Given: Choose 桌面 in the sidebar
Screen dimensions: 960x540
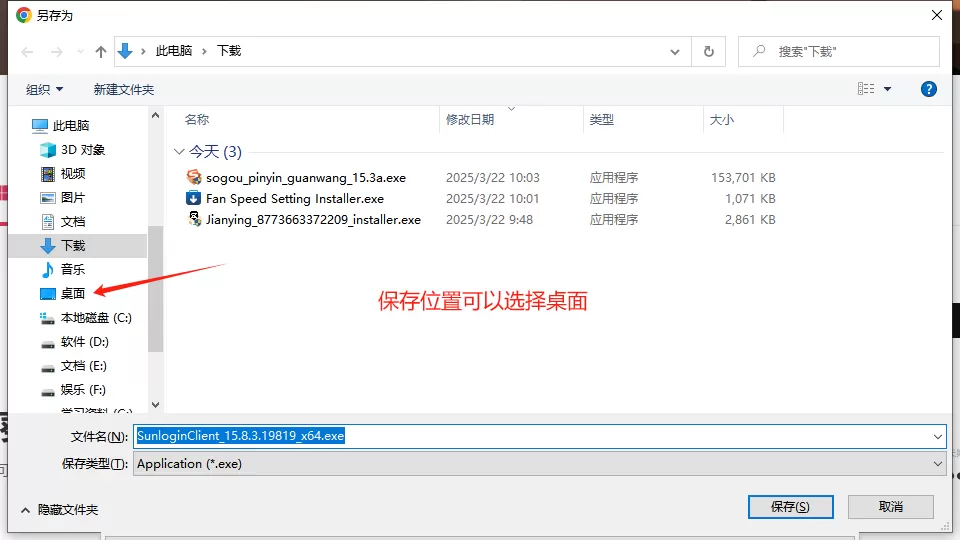Looking at the screenshot, I should [x=72, y=293].
